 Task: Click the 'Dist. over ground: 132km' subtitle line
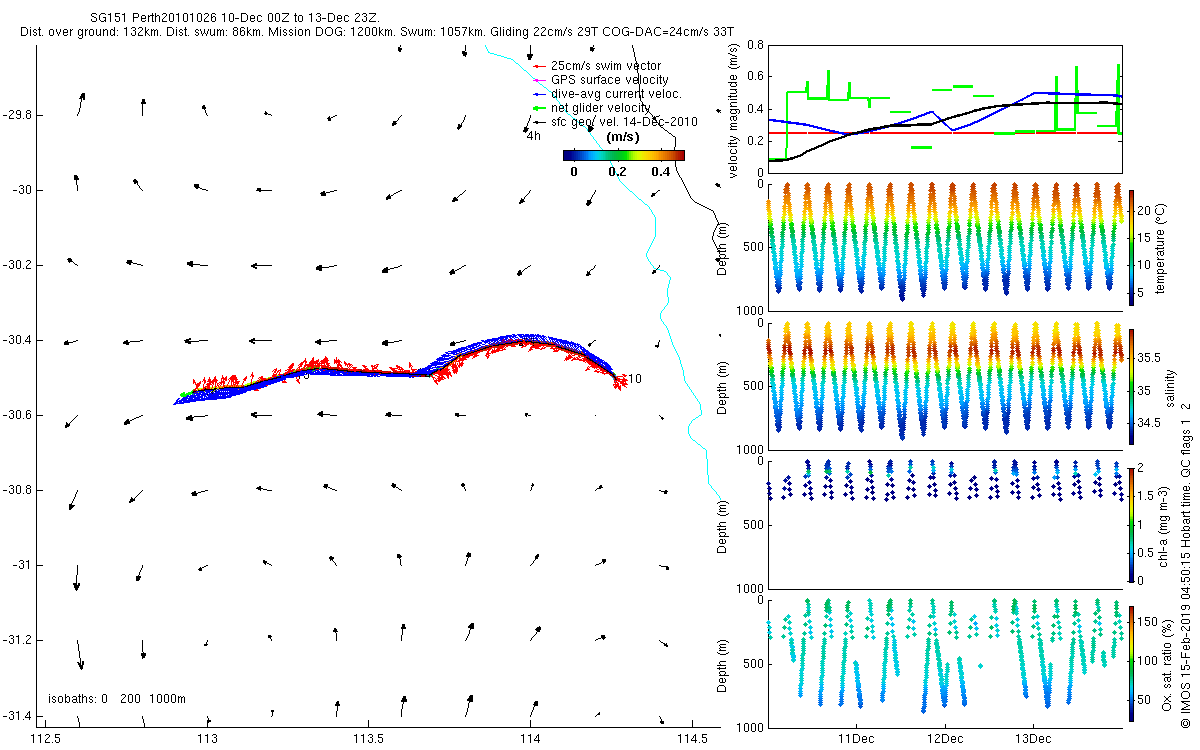(x=377, y=33)
